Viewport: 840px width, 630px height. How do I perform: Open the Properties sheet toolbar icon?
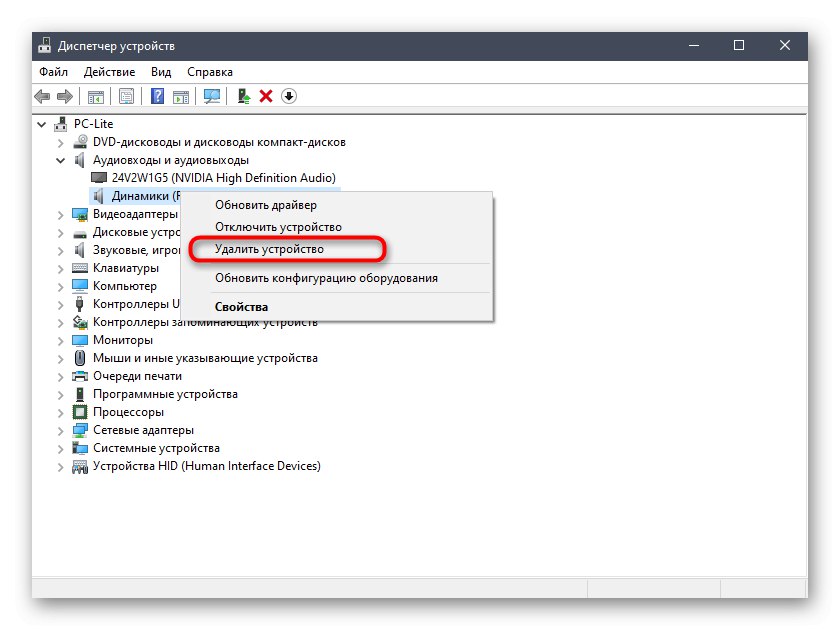[x=126, y=96]
